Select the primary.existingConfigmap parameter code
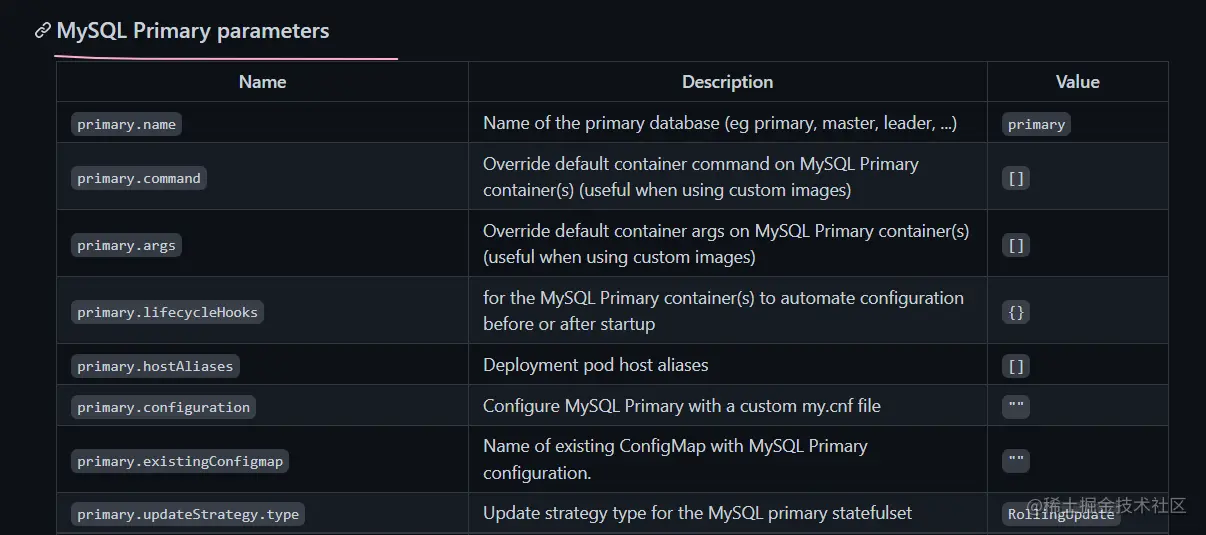The height and width of the screenshot is (535, 1206). coord(180,461)
